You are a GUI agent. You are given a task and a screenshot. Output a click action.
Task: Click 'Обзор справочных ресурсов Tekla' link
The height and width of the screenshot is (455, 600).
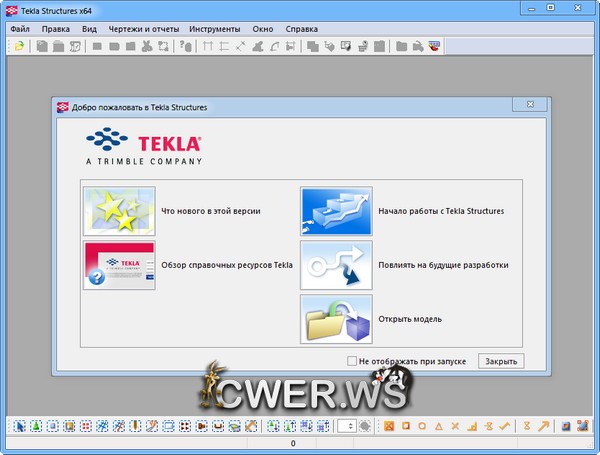227,265
